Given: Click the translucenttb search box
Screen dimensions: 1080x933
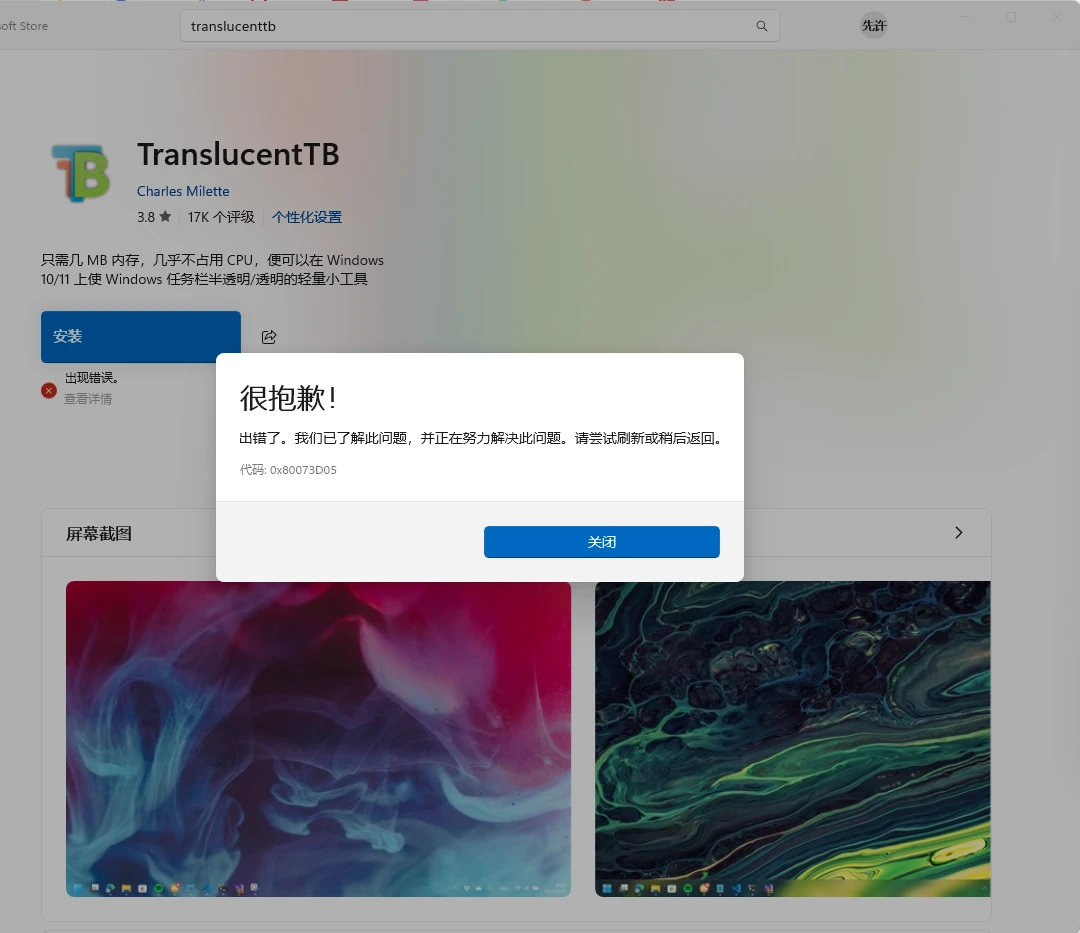Looking at the screenshot, I should (x=479, y=26).
